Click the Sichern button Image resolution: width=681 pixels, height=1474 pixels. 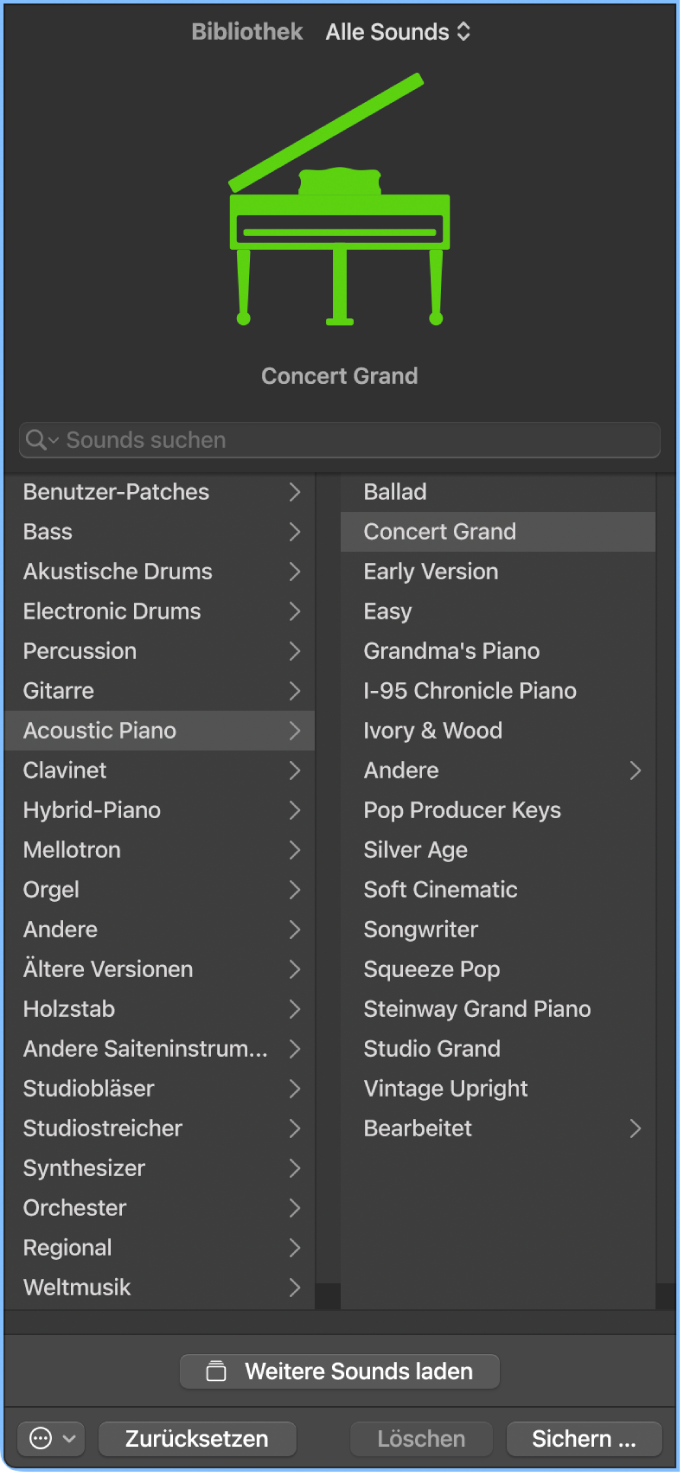(x=584, y=1439)
